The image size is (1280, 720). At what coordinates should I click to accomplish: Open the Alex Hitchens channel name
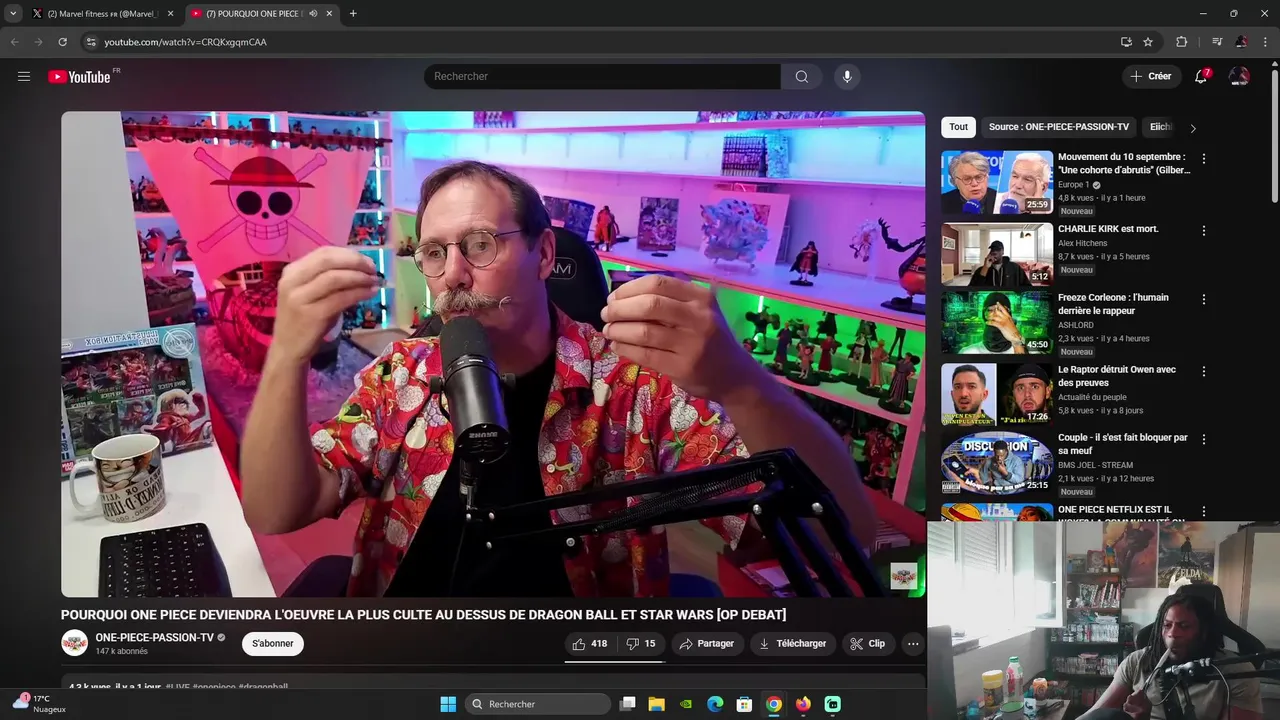(x=1083, y=243)
